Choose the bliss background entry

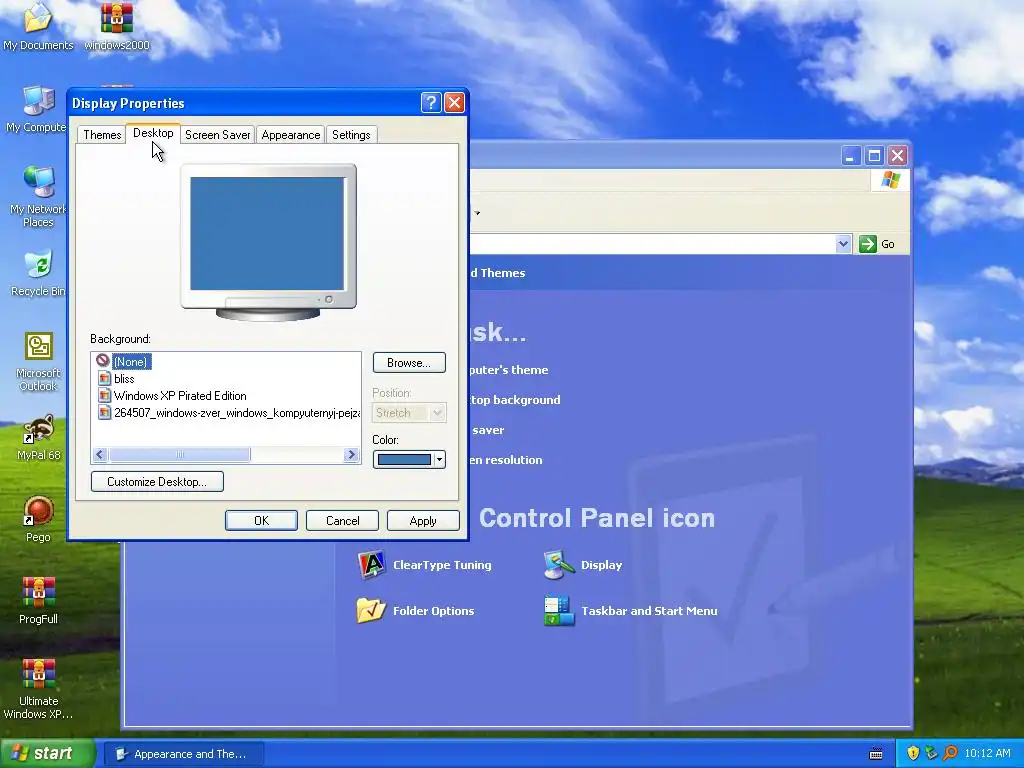point(124,379)
